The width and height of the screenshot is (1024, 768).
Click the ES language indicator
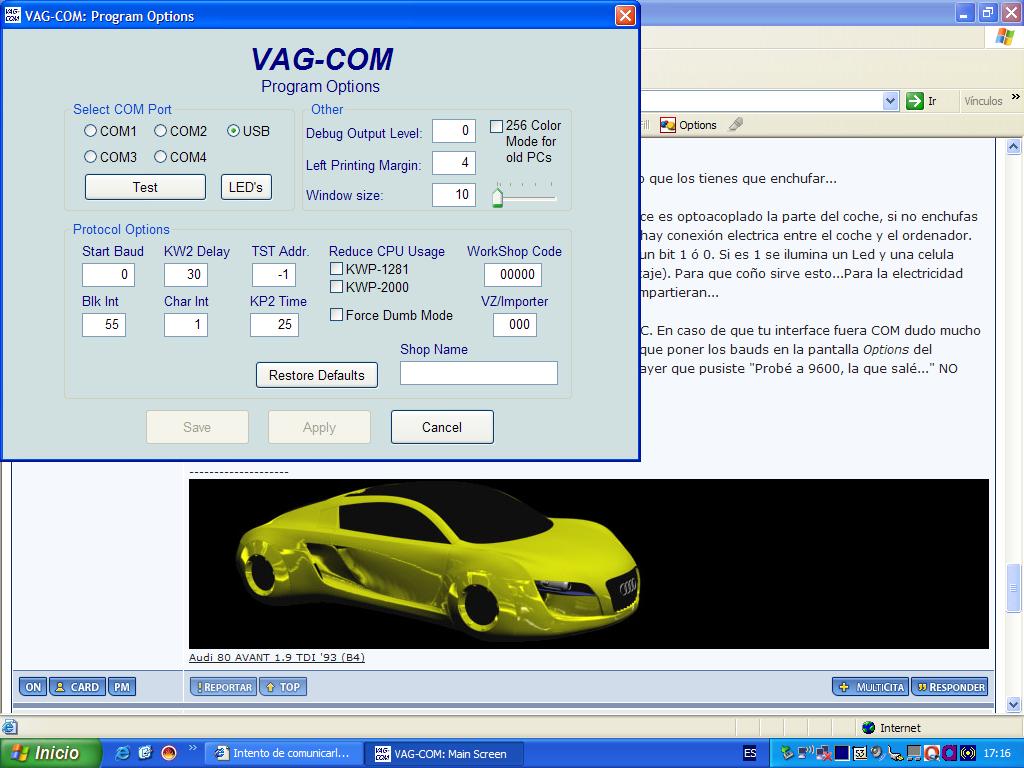750,753
